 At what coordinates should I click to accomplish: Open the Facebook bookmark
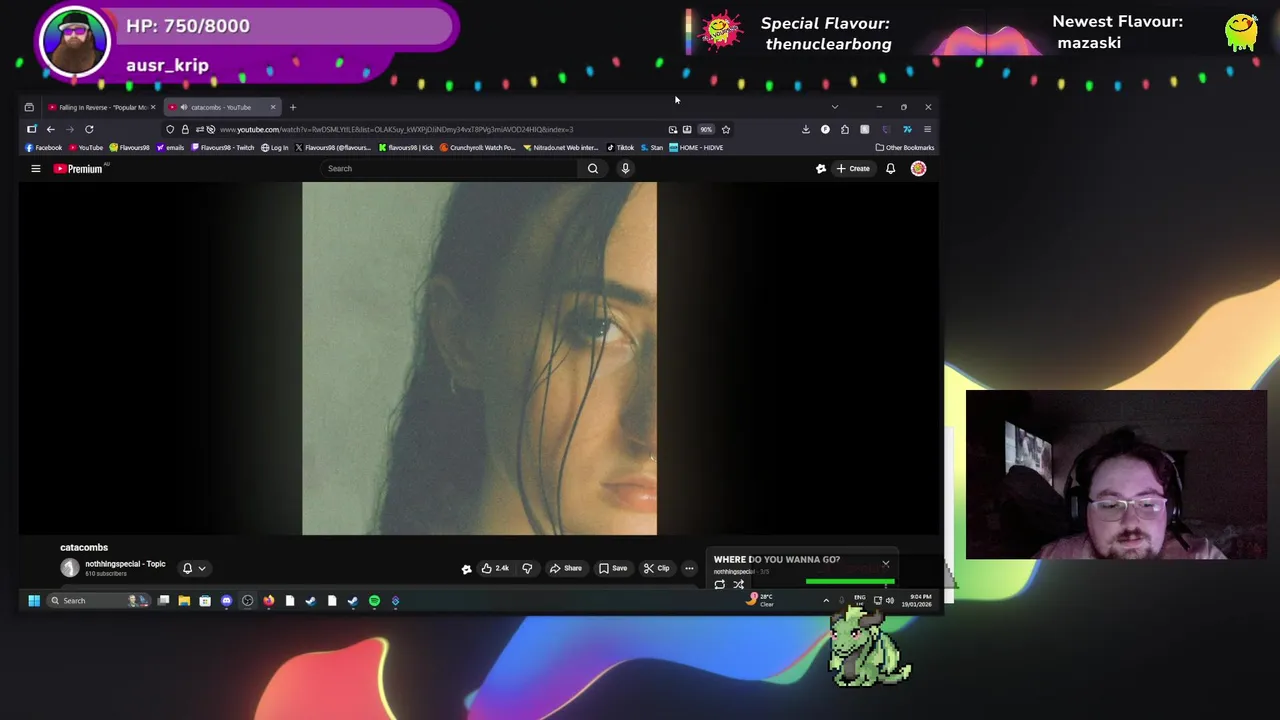43,148
